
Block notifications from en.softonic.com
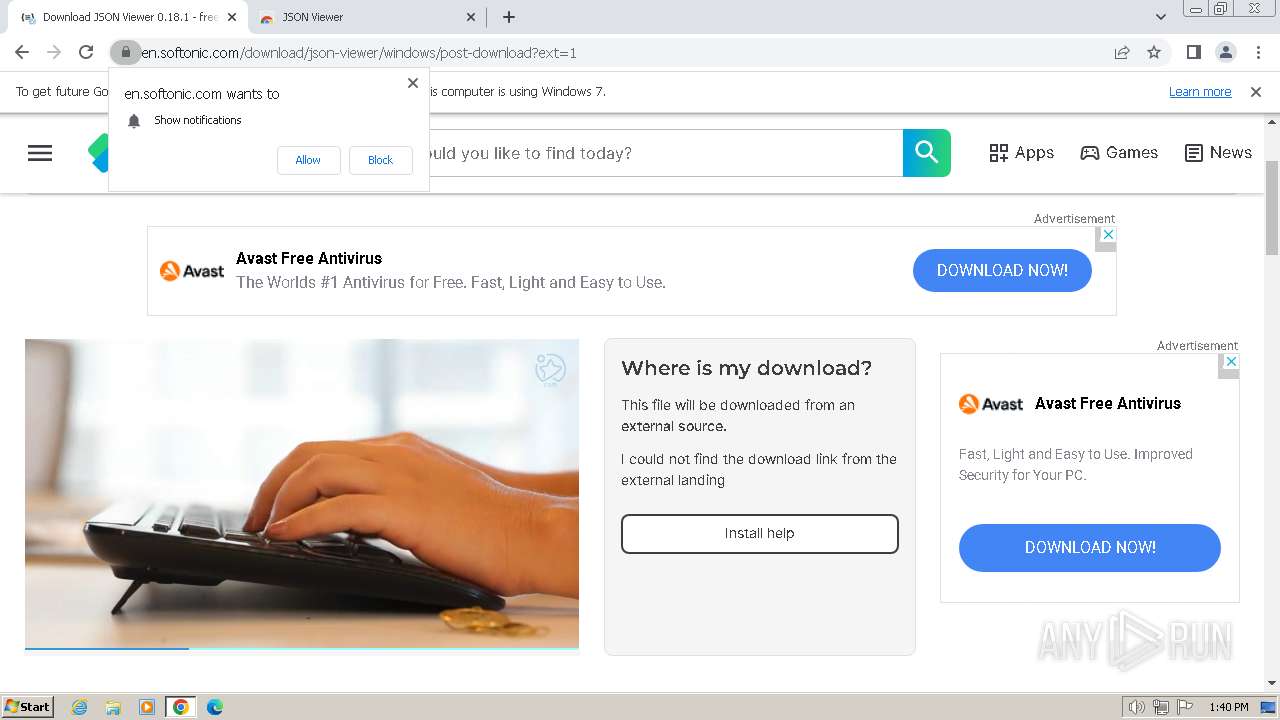[x=380, y=160]
